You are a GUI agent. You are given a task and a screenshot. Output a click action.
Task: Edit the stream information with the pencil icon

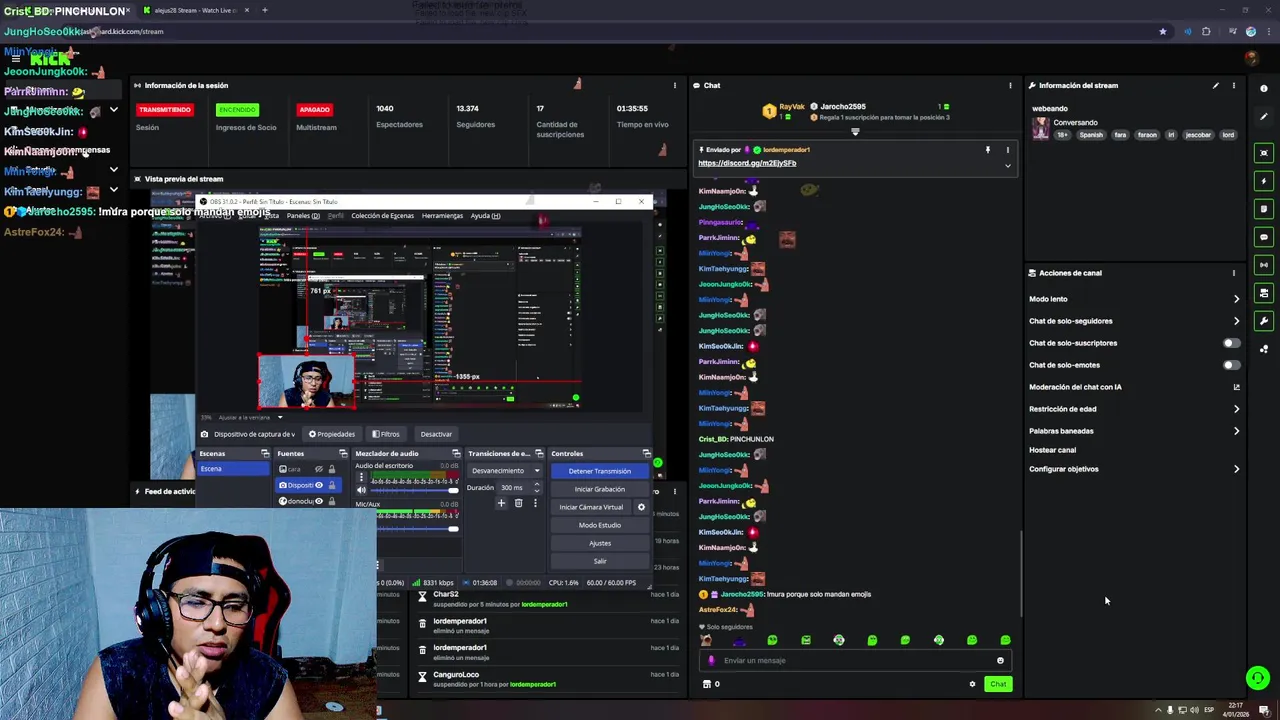pyautogui.click(x=1216, y=85)
